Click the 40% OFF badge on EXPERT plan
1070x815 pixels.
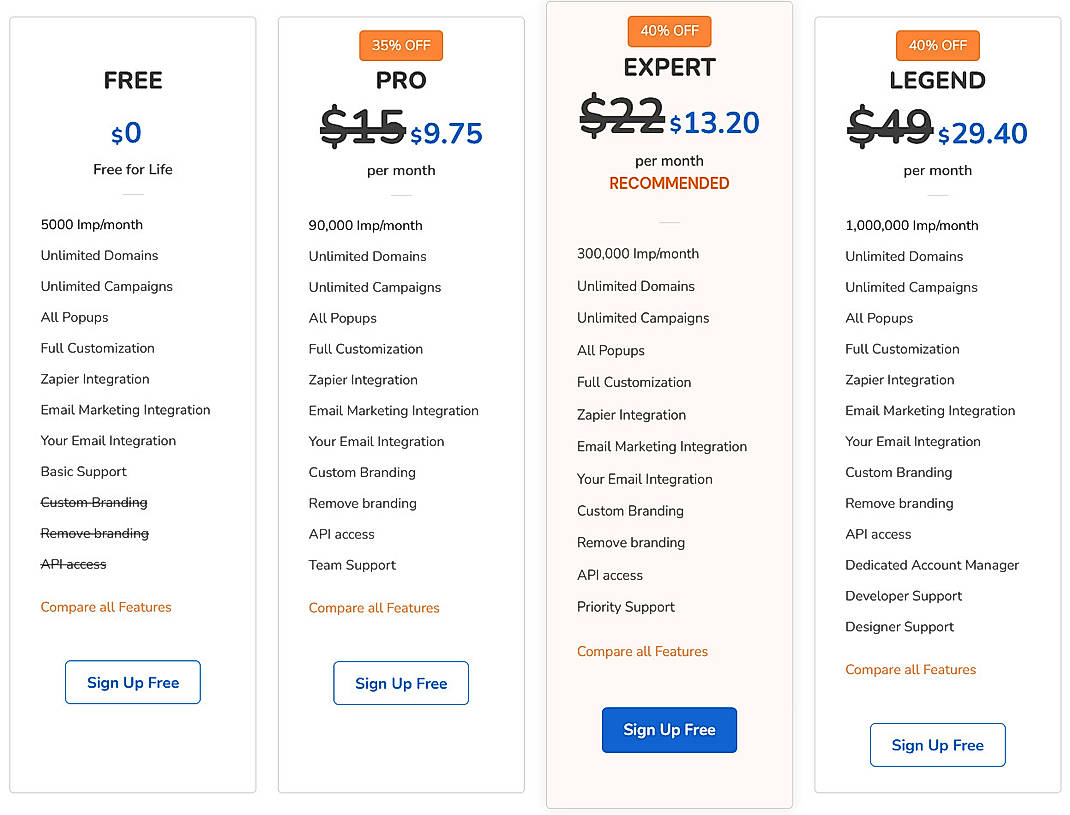point(669,31)
